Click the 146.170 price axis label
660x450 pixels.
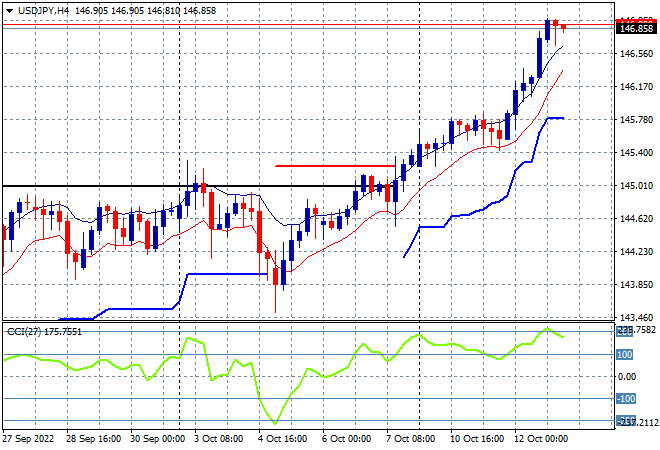(x=636, y=87)
